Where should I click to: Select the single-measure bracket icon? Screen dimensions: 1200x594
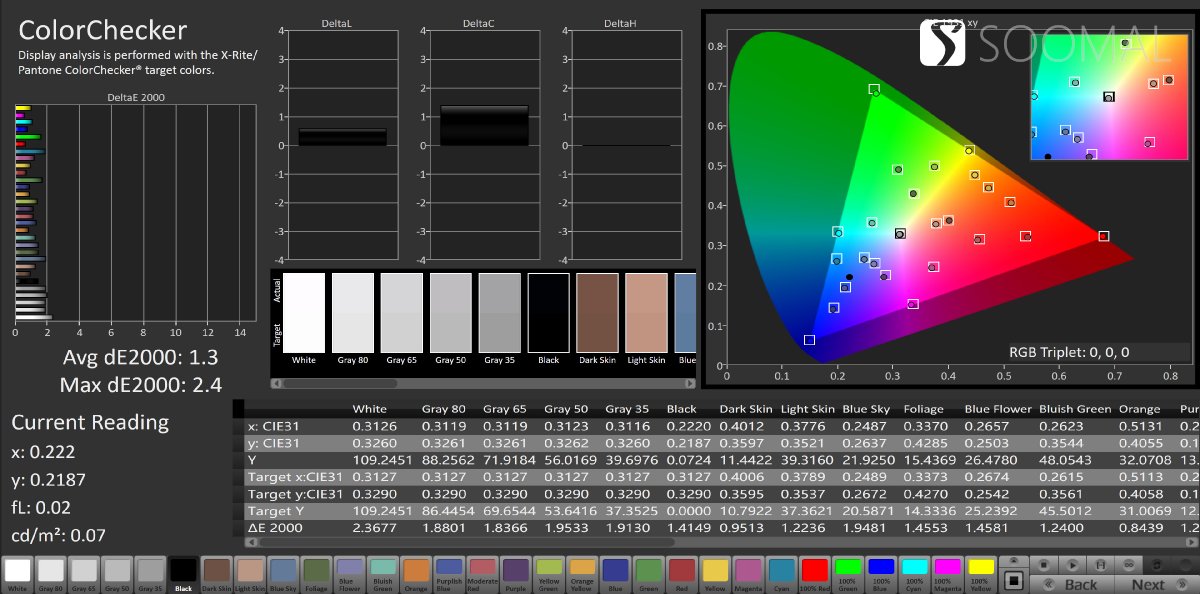point(1100,565)
